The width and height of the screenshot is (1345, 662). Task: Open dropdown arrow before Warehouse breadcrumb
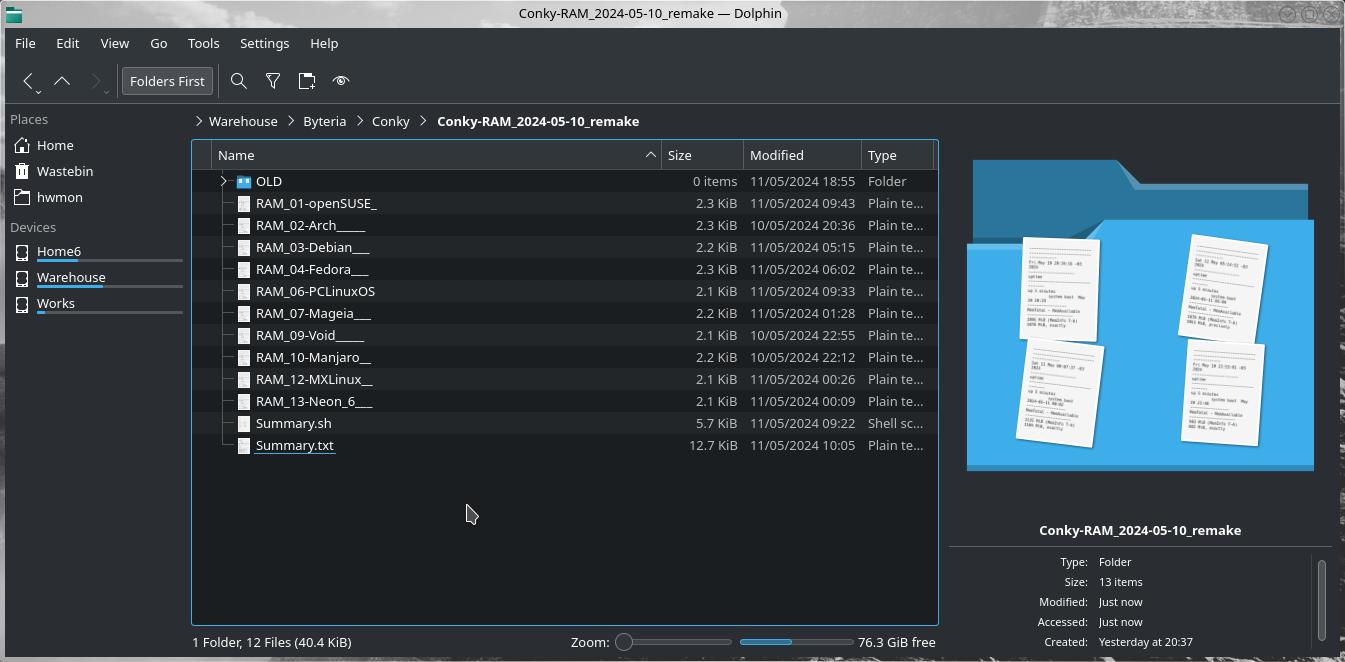200,121
